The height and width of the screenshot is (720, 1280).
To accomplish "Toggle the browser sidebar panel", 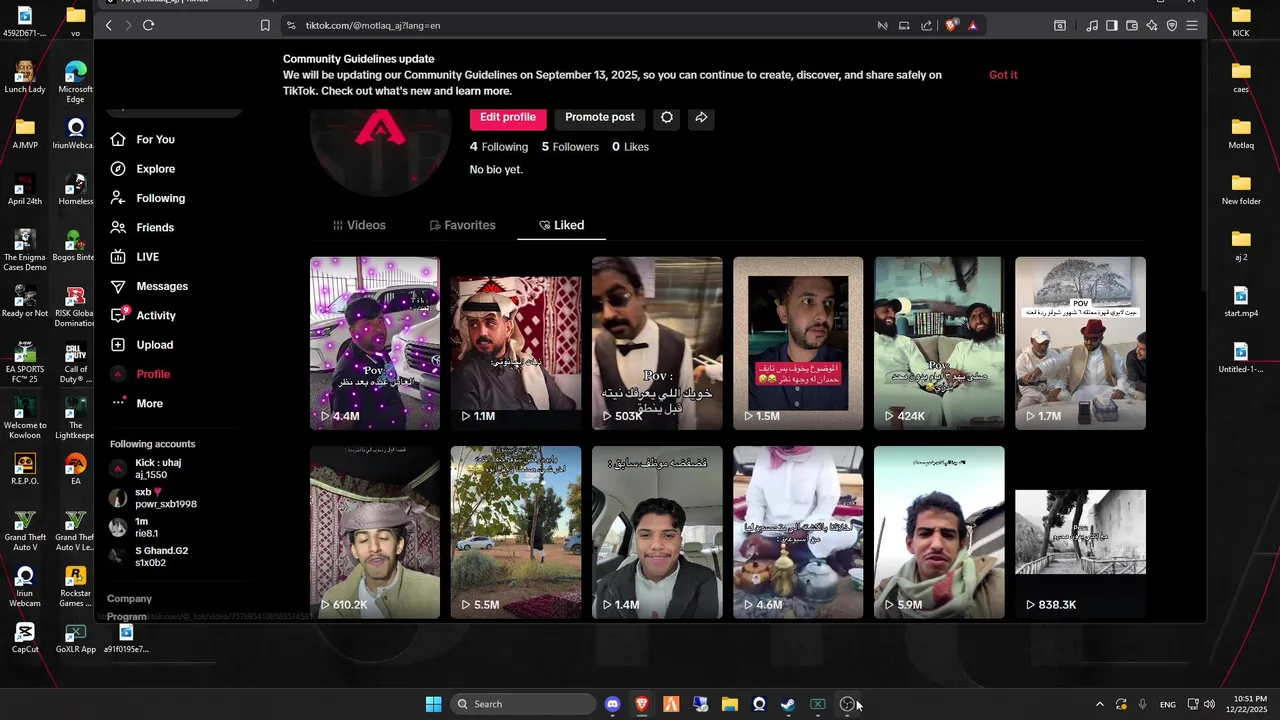I will pyautogui.click(x=1112, y=25).
